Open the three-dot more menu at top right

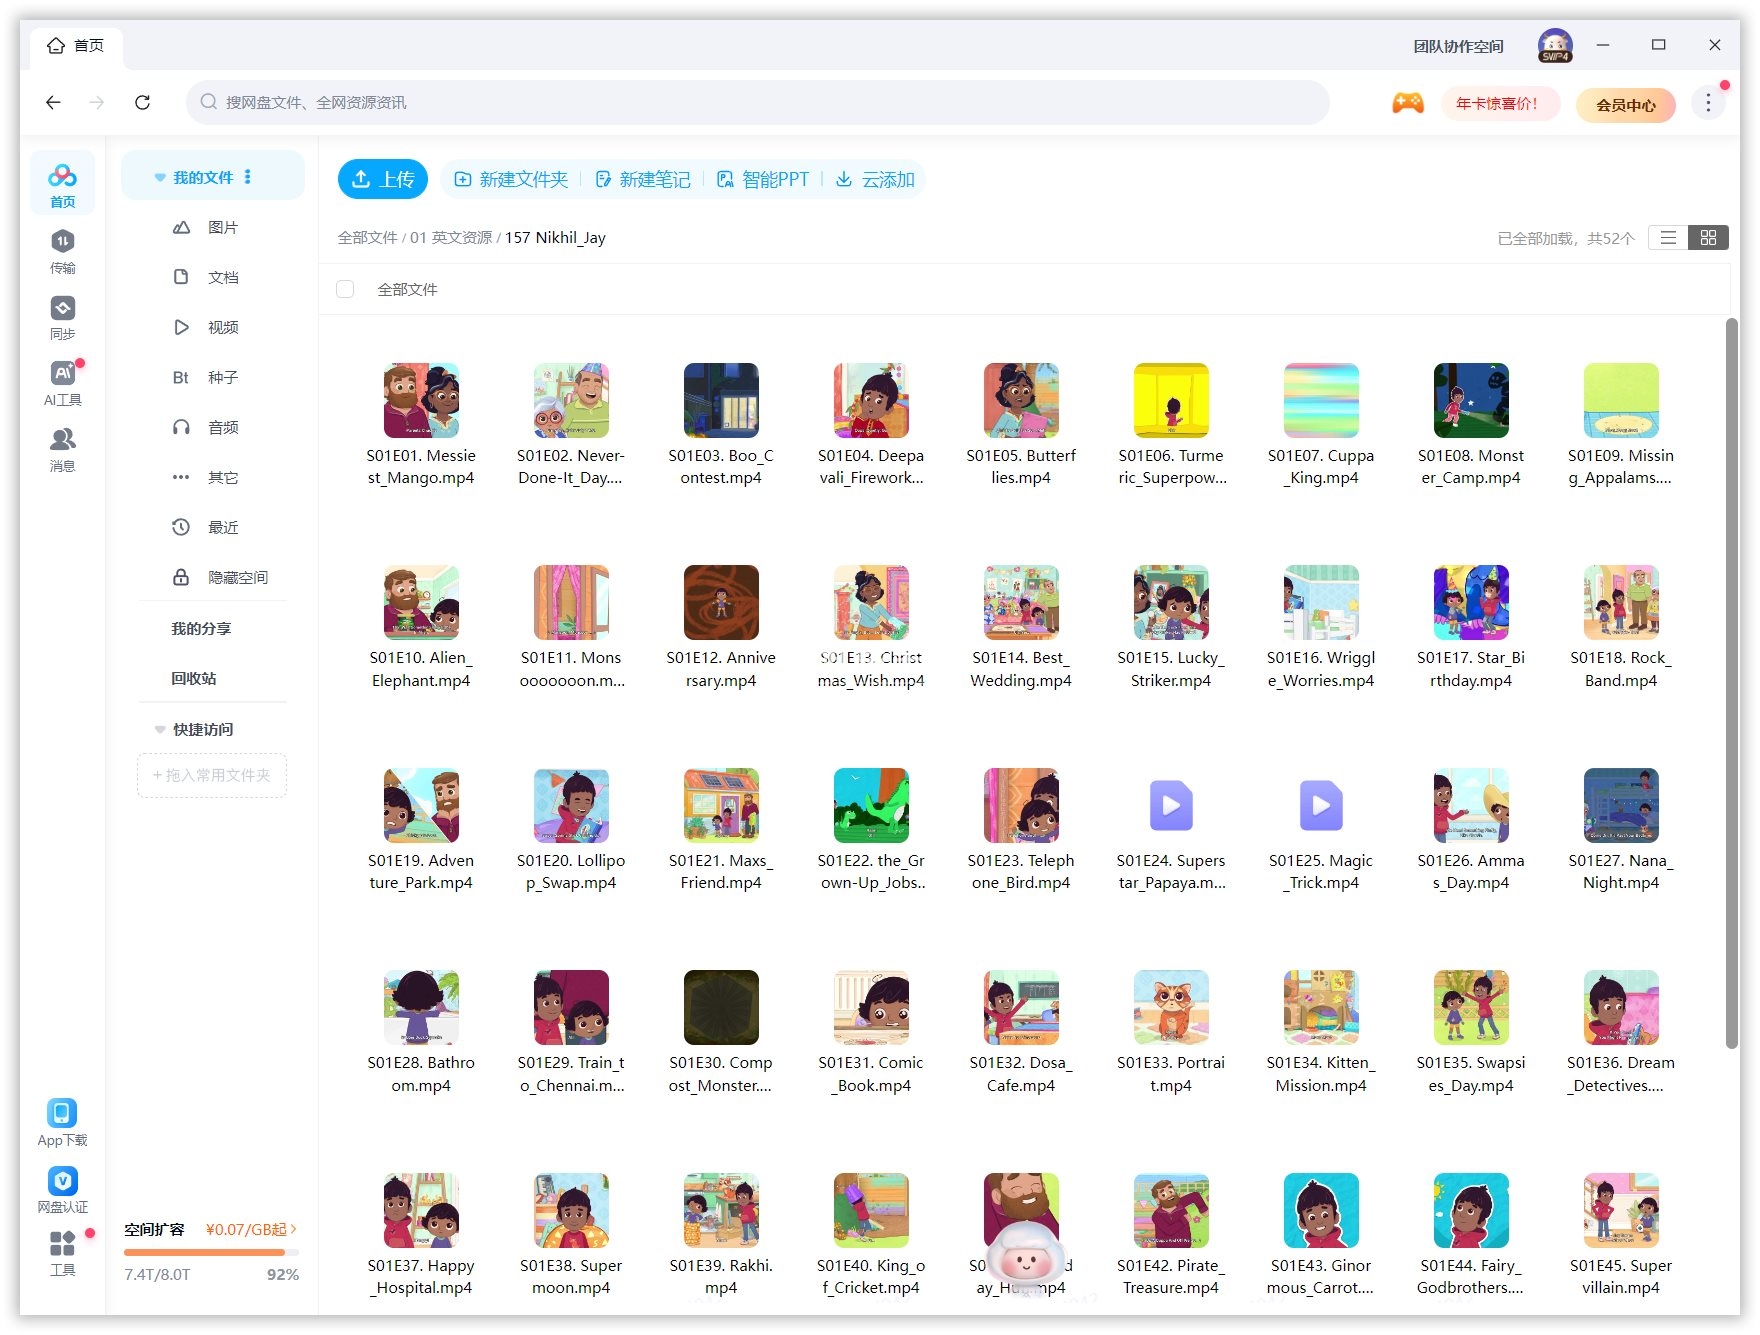tap(1708, 103)
